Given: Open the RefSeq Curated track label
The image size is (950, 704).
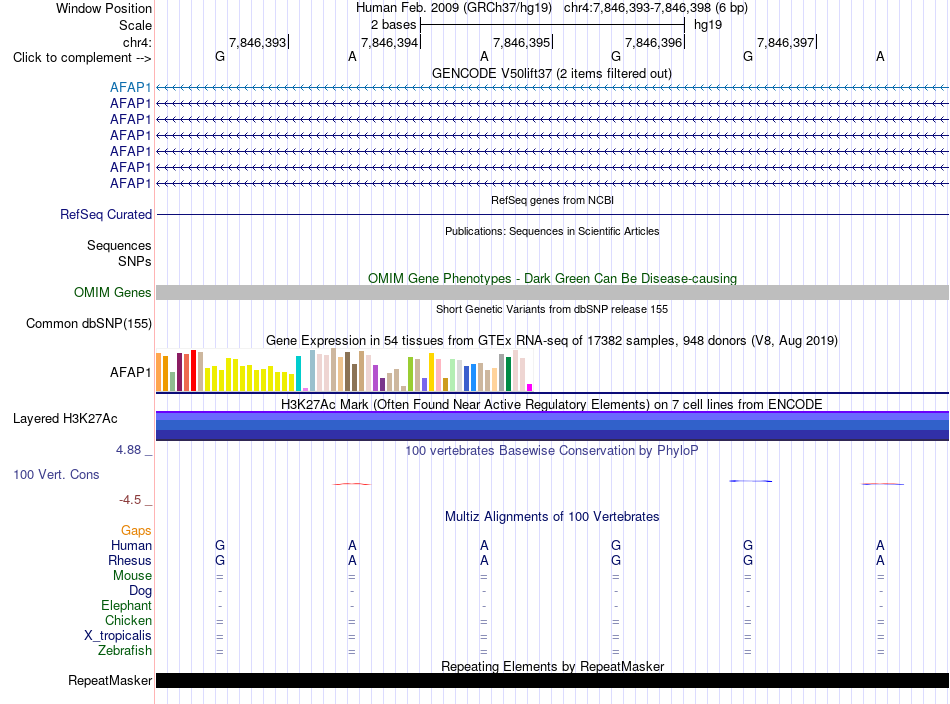Looking at the screenshot, I should (x=106, y=214).
